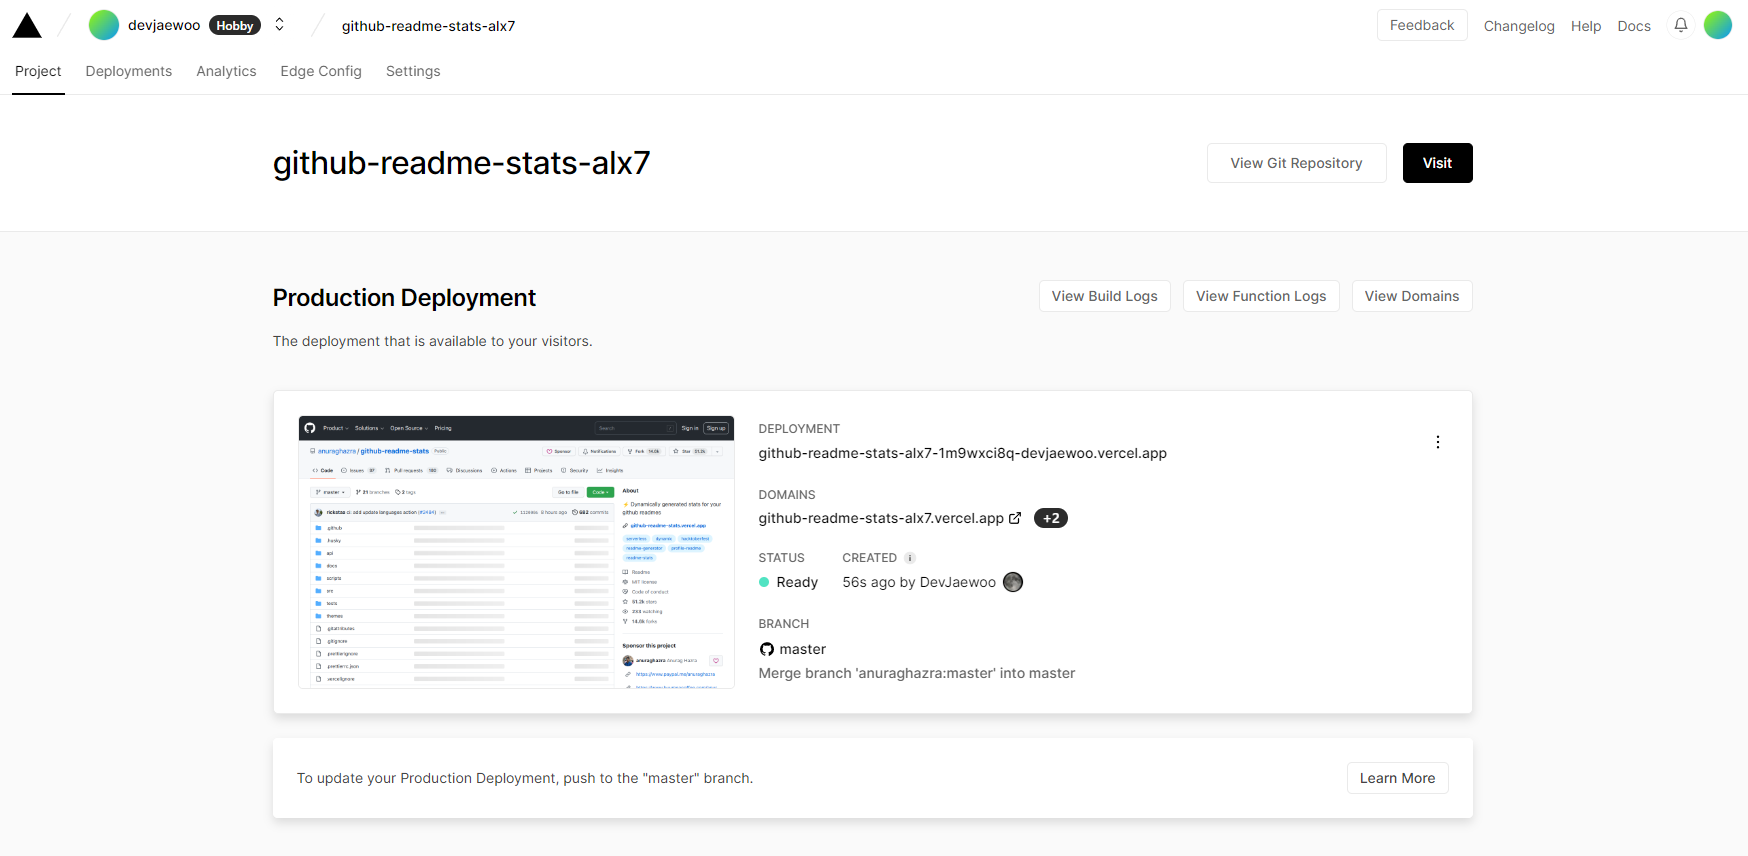
Task: Switch to the Edge Config tab
Action: pyautogui.click(x=321, y=71)
